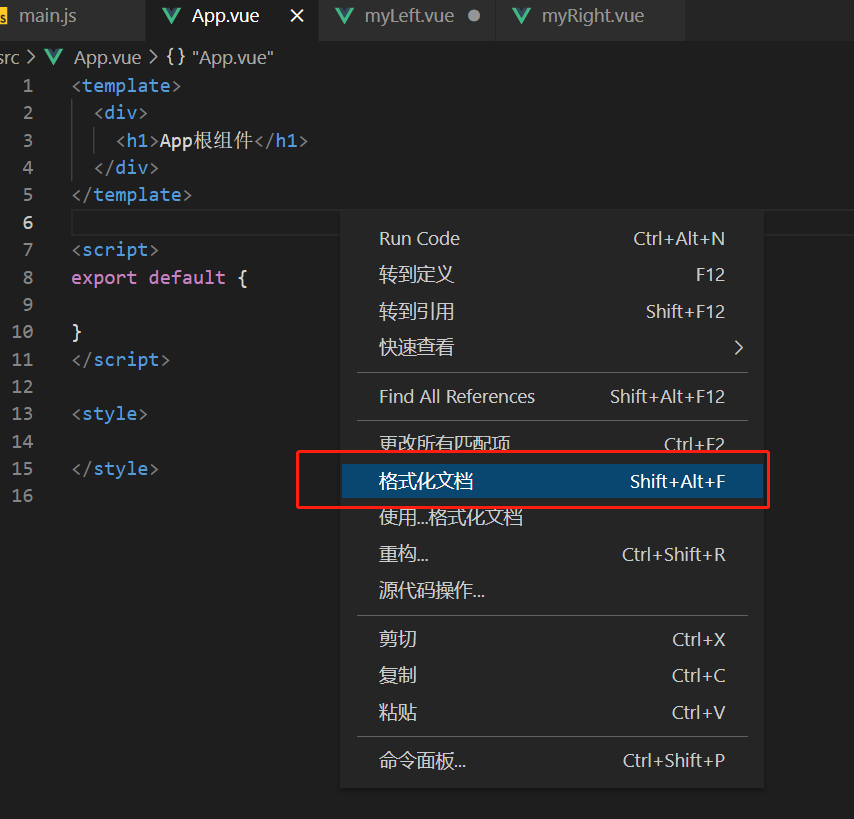Click the Vue icon on myLeft.vue tab
This screenshot has height=819, width=854.
click(344, 16)
